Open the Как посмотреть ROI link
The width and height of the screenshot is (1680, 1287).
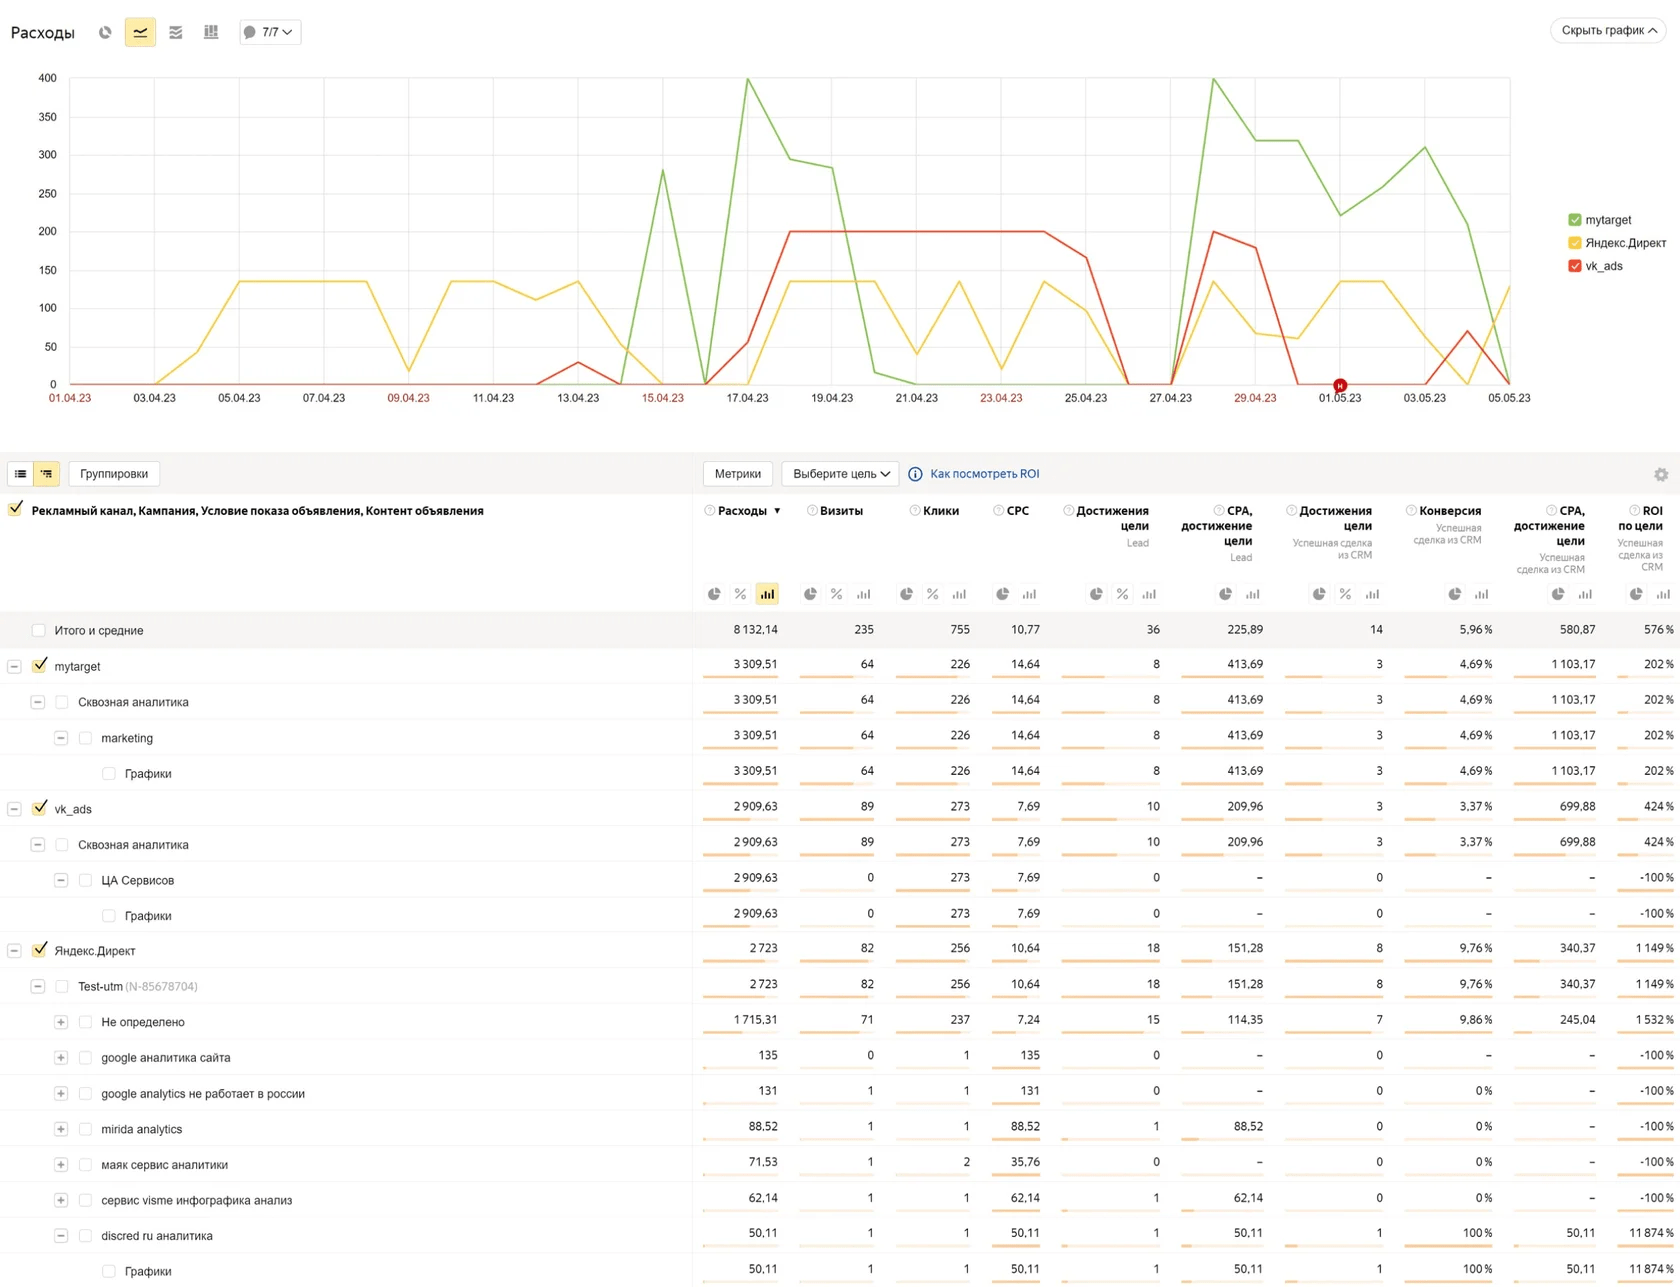[984, 474]
